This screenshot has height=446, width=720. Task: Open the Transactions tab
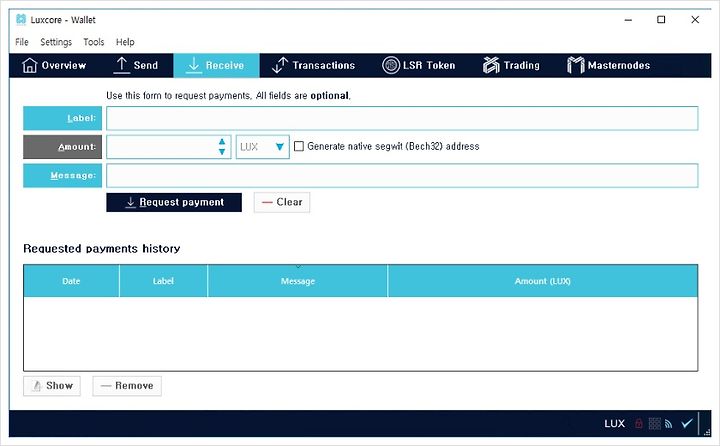click(x=313, y=65)
